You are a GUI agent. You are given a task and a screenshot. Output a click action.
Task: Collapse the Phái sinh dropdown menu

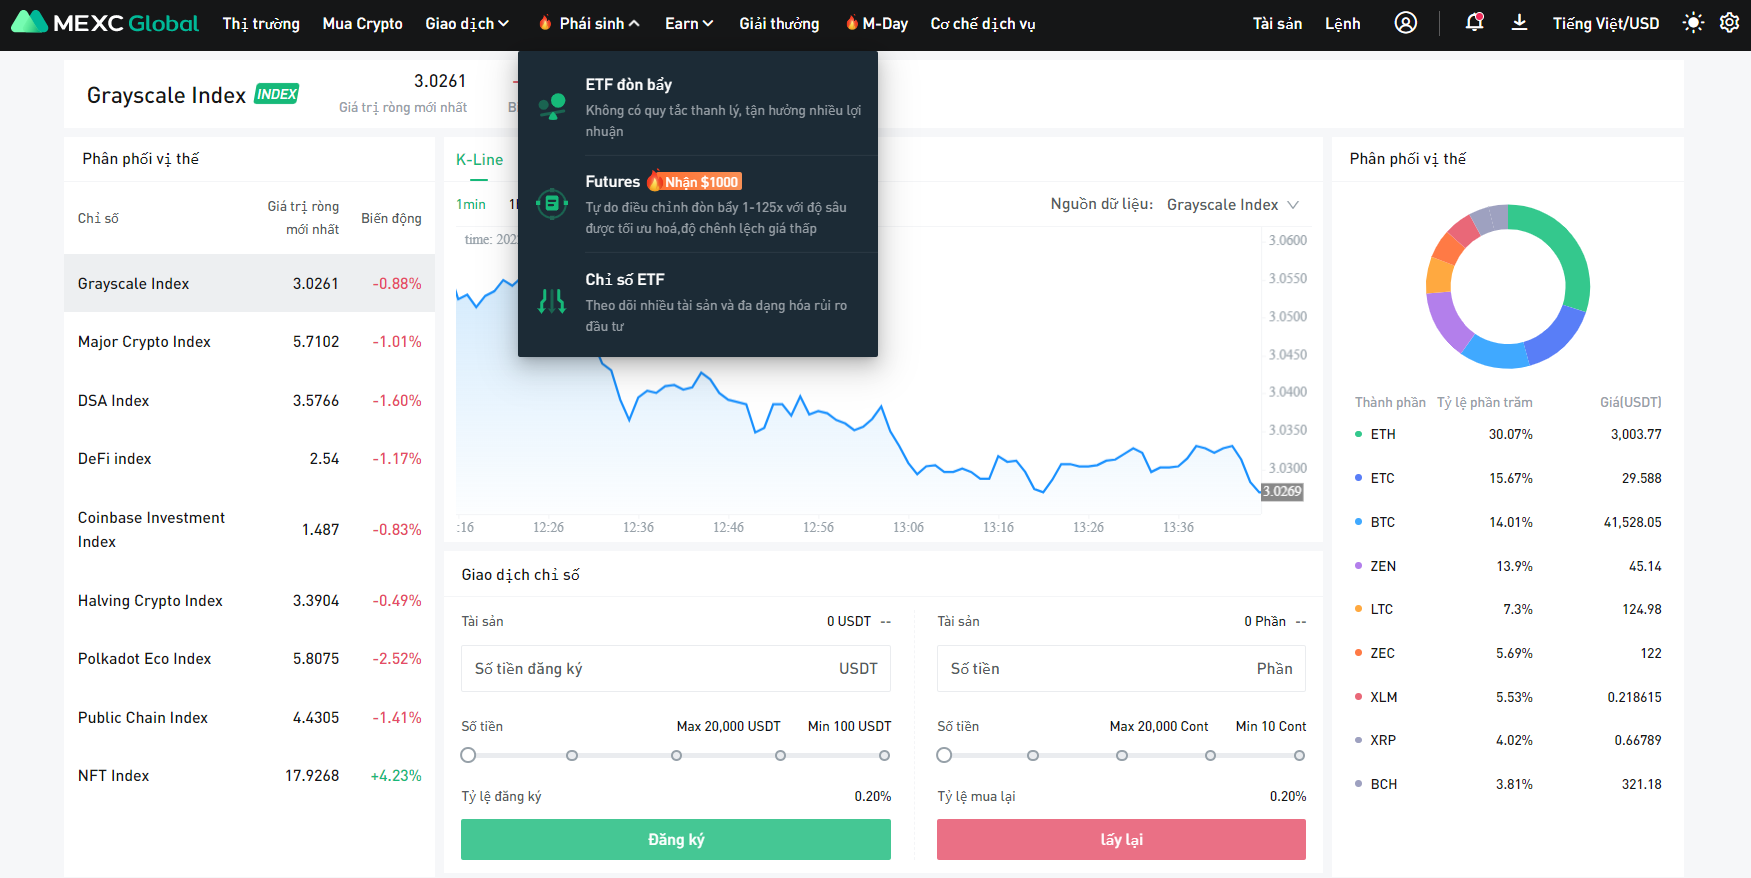pyautogui.click(x=599, y=23)
